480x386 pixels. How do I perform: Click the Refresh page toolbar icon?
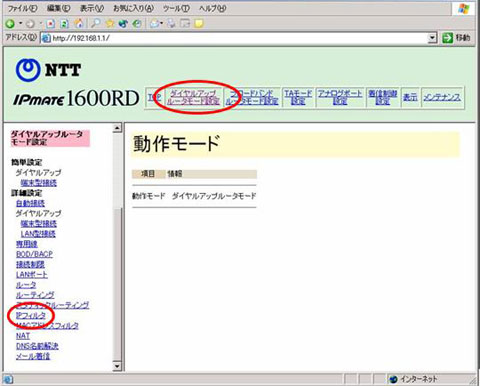(65, 24)
